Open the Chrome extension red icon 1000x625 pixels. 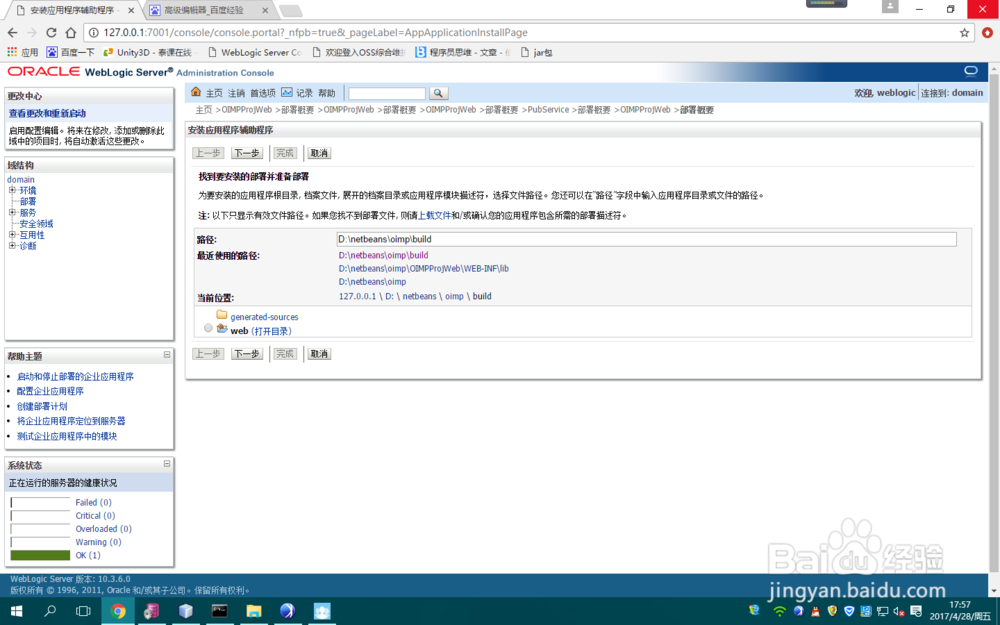click(987, 33)
